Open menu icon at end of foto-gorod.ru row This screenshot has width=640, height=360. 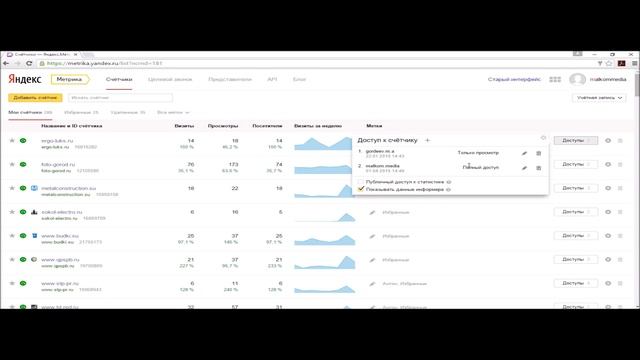coord(620,164)
